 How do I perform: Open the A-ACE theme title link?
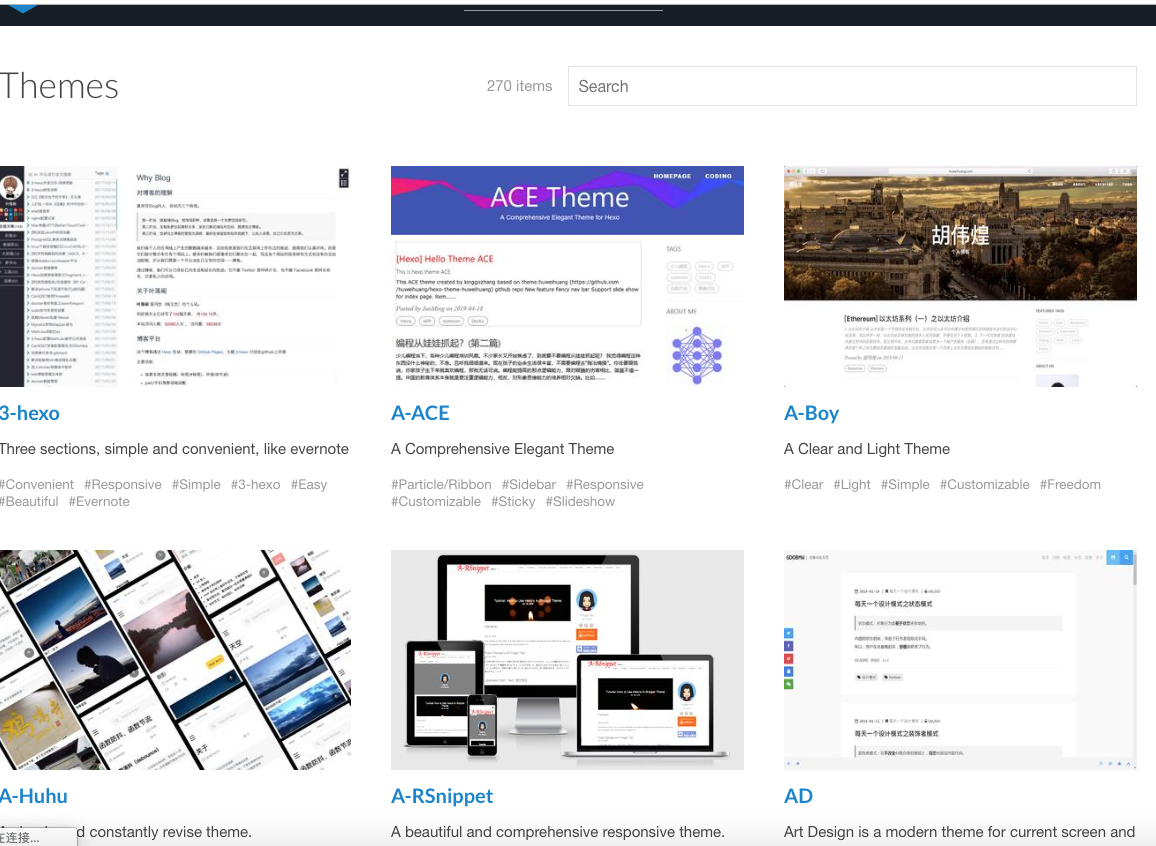420,413
